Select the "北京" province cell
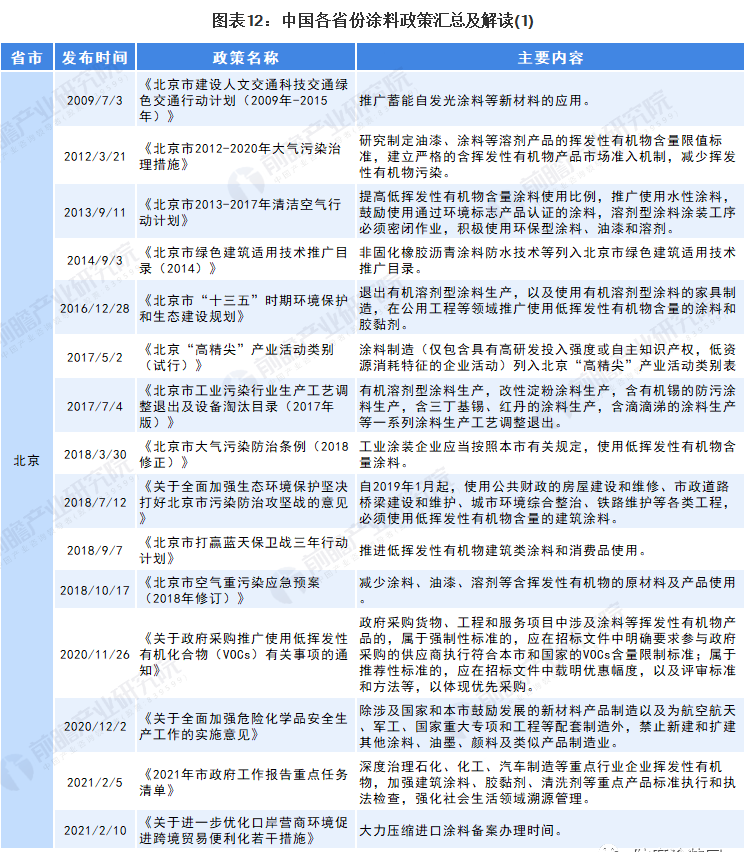This screenshot has width=746, height=852. (27, 461)
